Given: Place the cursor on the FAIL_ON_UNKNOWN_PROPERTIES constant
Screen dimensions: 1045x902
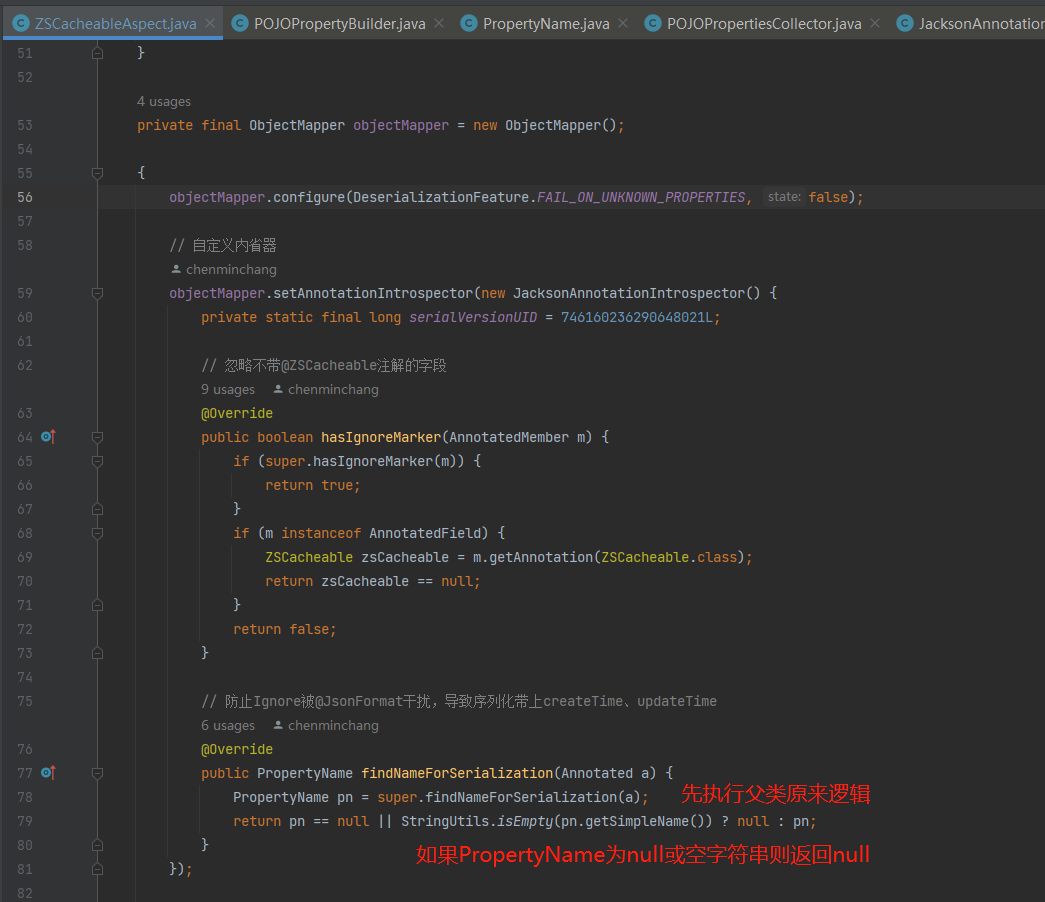Looking at the screenshot, I should coord(641,197).
